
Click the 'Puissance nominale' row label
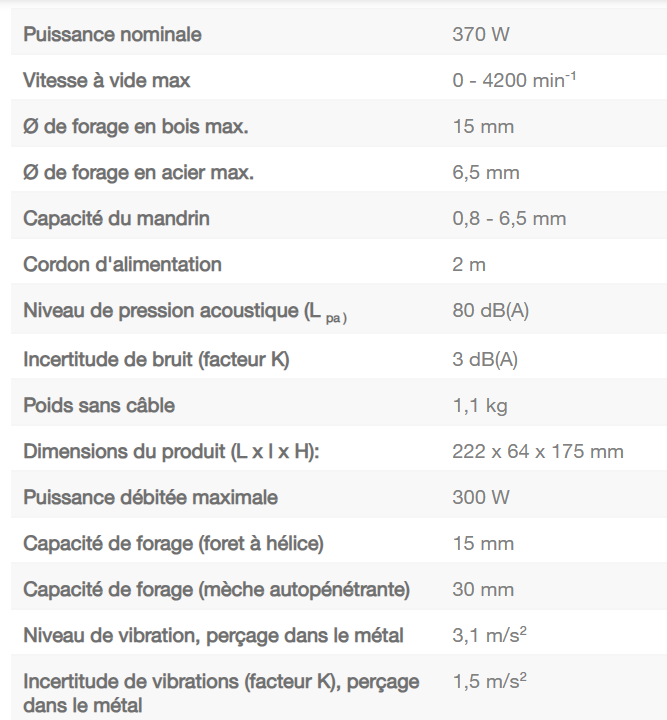point(112,35)
